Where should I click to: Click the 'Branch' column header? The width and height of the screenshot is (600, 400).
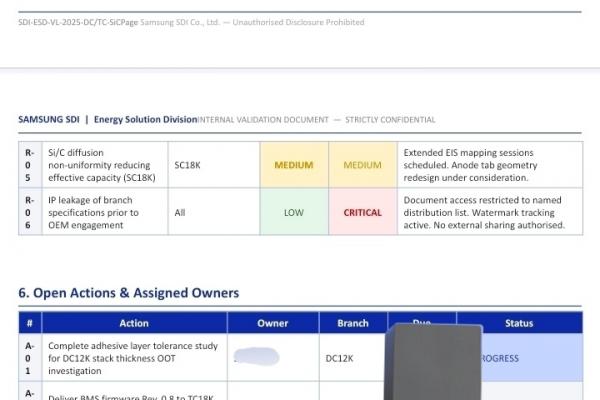click(352, 323)
